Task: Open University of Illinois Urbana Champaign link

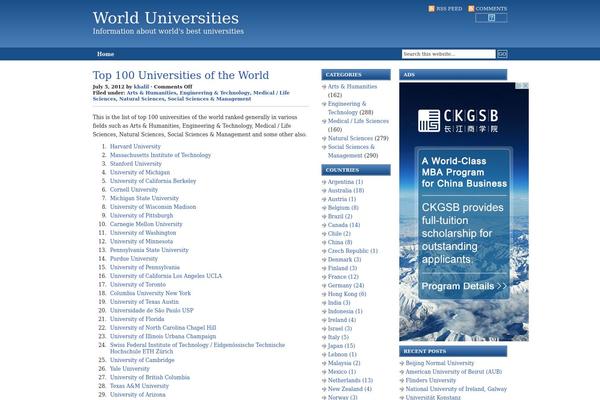Action: tap(163, 336)
